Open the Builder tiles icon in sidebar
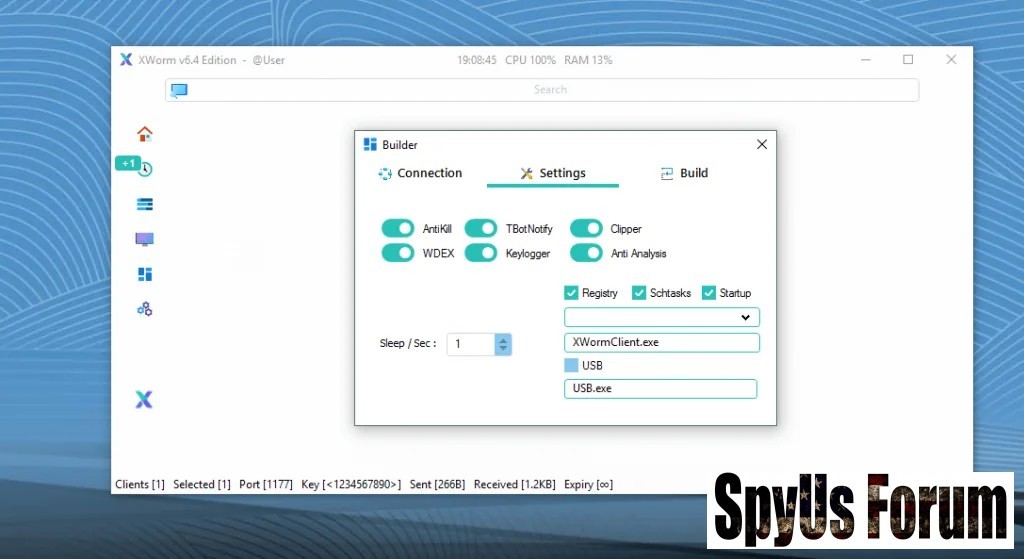This screenshot has width=1024, height=559. (x=145, y=274)
